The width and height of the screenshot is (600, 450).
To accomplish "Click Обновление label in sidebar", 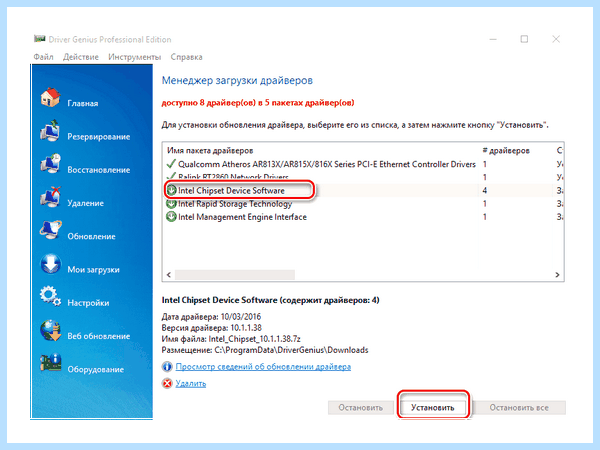I will [x=91, y=236].
